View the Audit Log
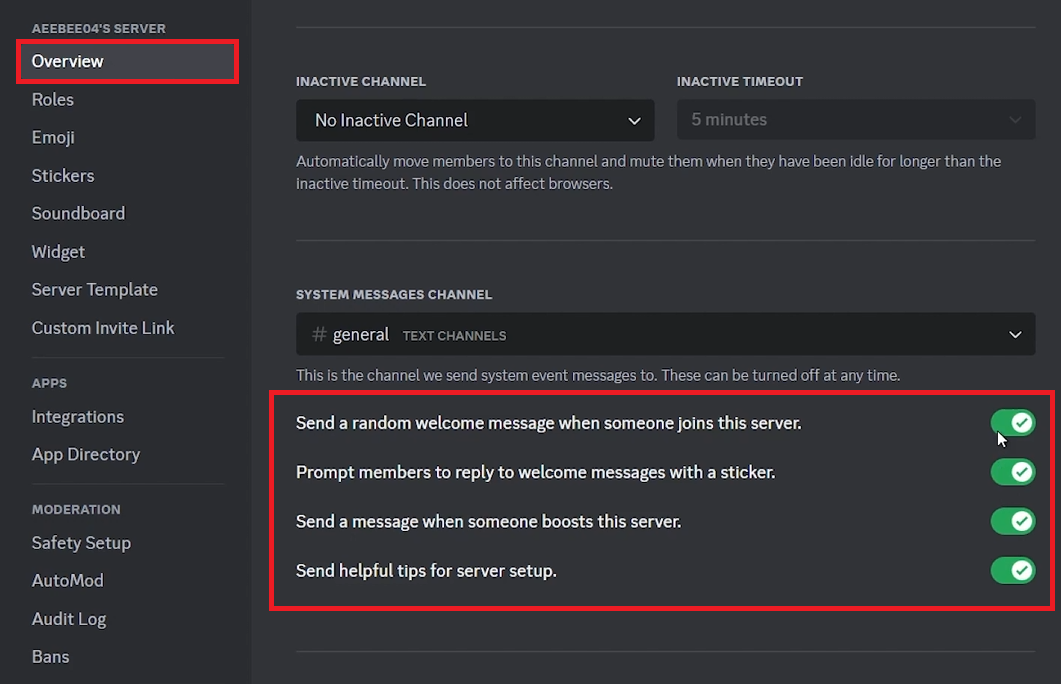Viewport: 1061px width, 684px height. pyautogui.click(x=69, y=619)
